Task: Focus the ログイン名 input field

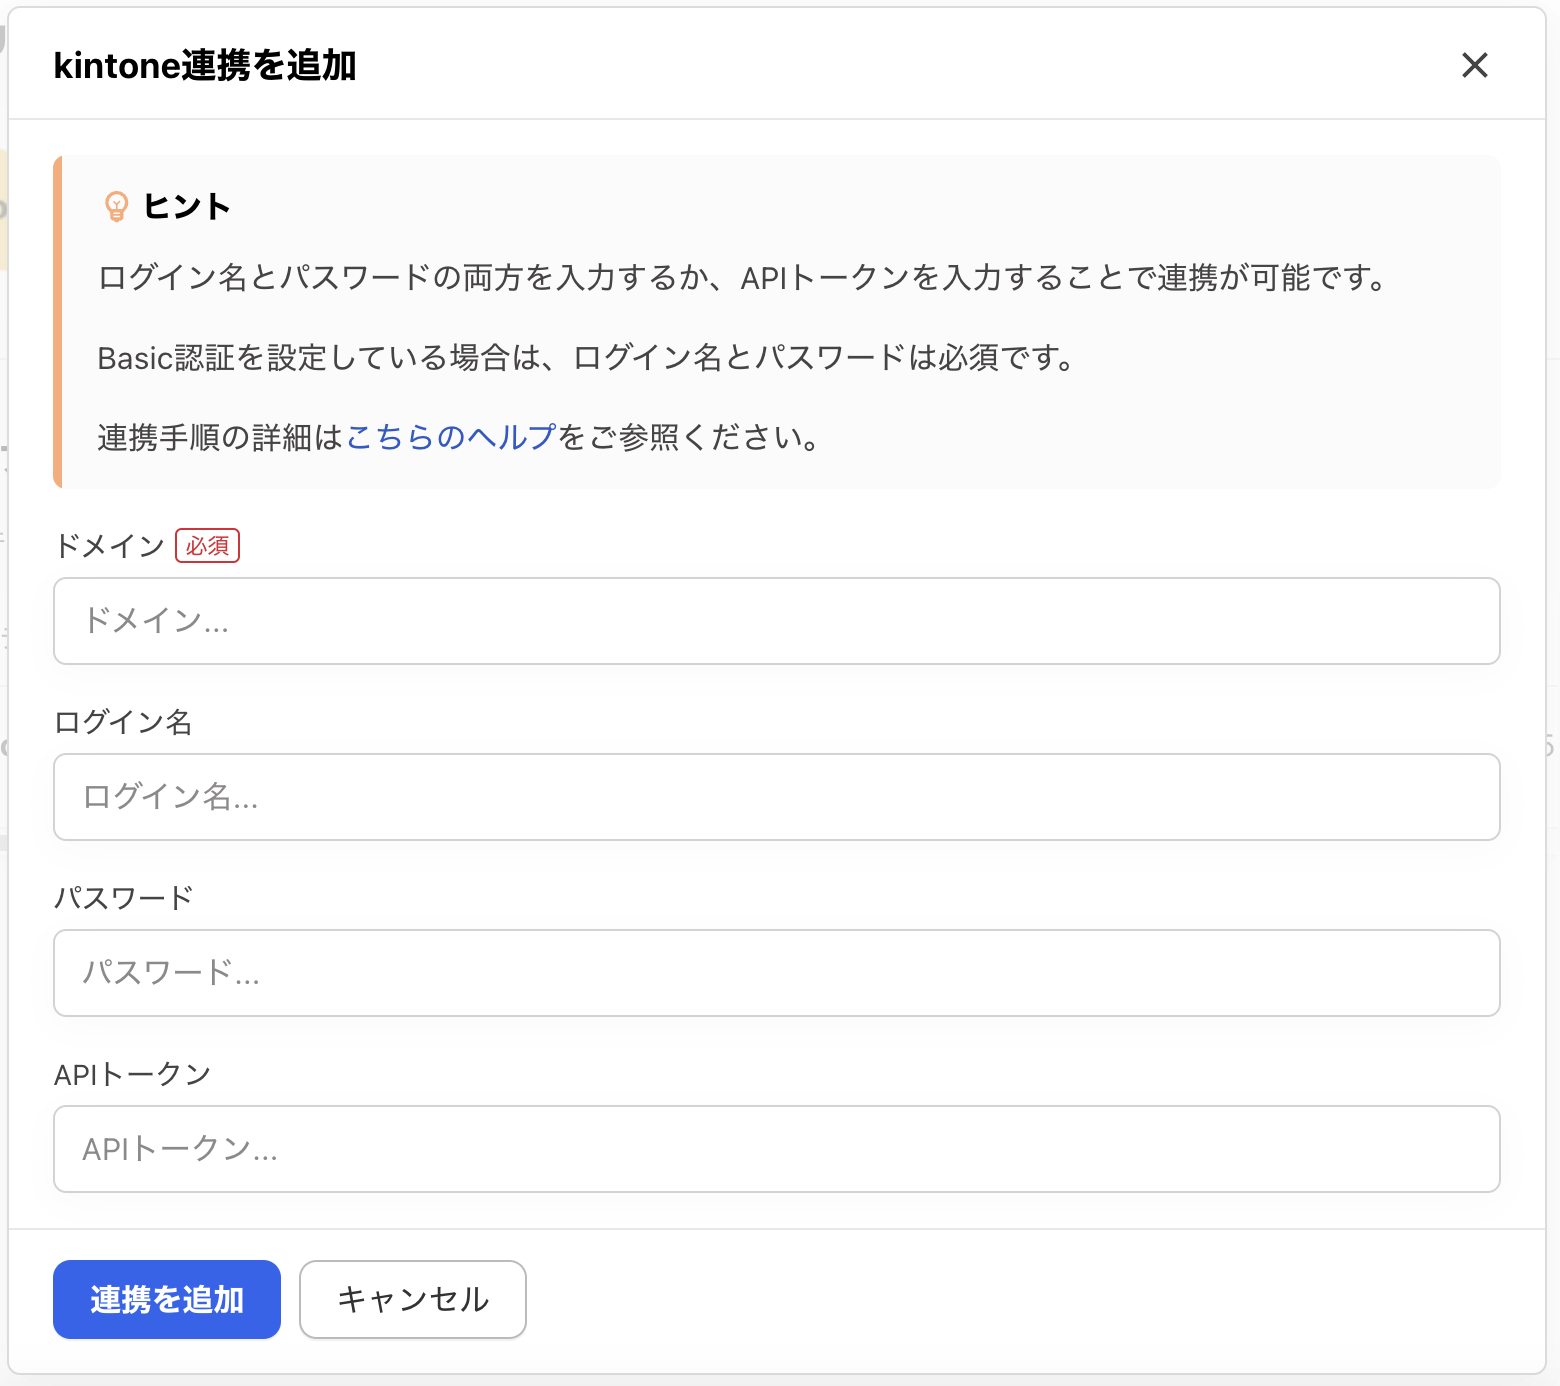Action: (x=776, y=797)
